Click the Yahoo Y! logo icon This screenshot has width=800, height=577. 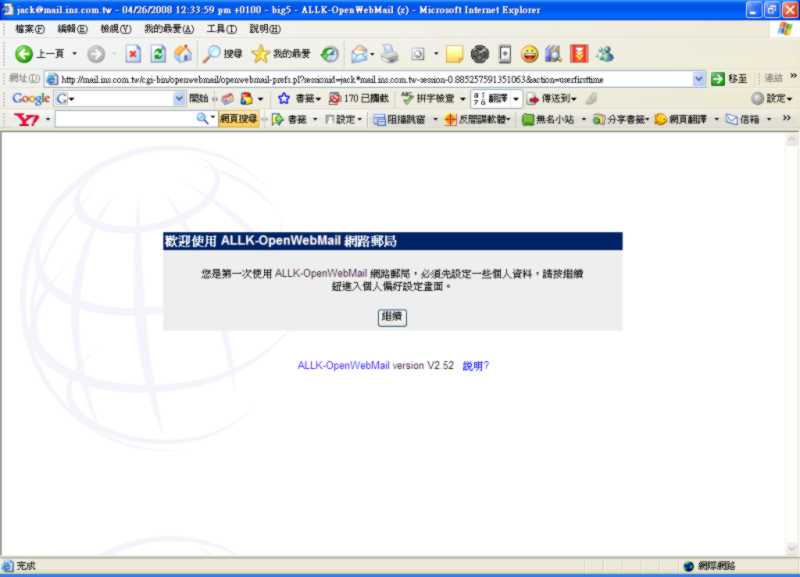coord(27,119)
